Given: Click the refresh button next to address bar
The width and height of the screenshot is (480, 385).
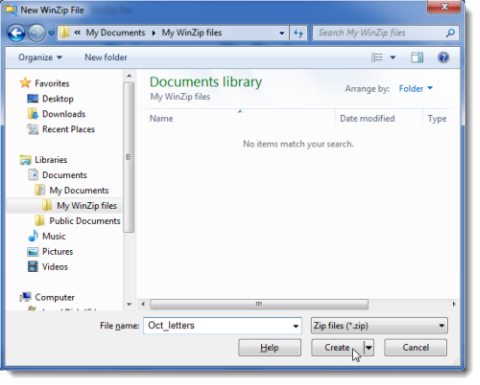Looking at the screenshot, I should (x=298, y=33).
